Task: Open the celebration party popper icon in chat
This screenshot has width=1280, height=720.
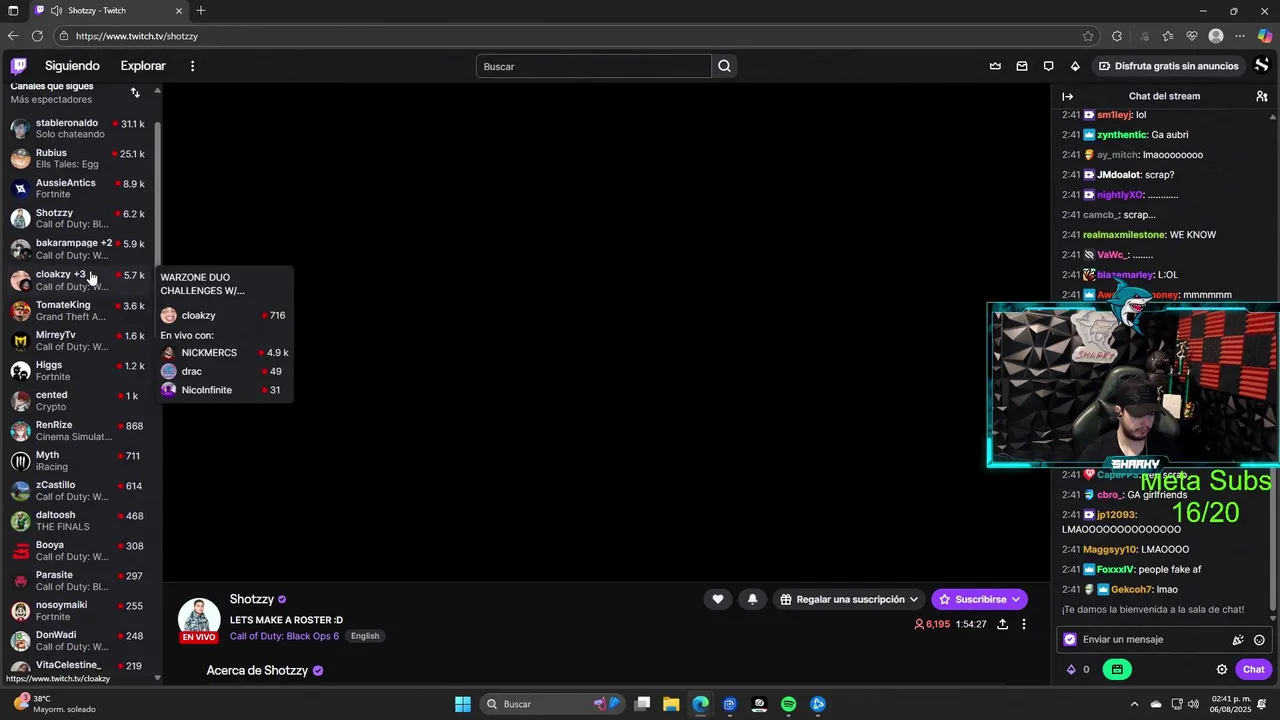Action: click(x=1238, y=640)
